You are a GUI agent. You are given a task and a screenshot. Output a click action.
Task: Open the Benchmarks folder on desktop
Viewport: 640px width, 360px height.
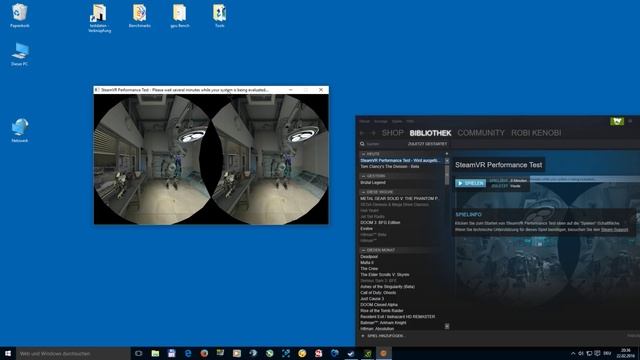139,16
